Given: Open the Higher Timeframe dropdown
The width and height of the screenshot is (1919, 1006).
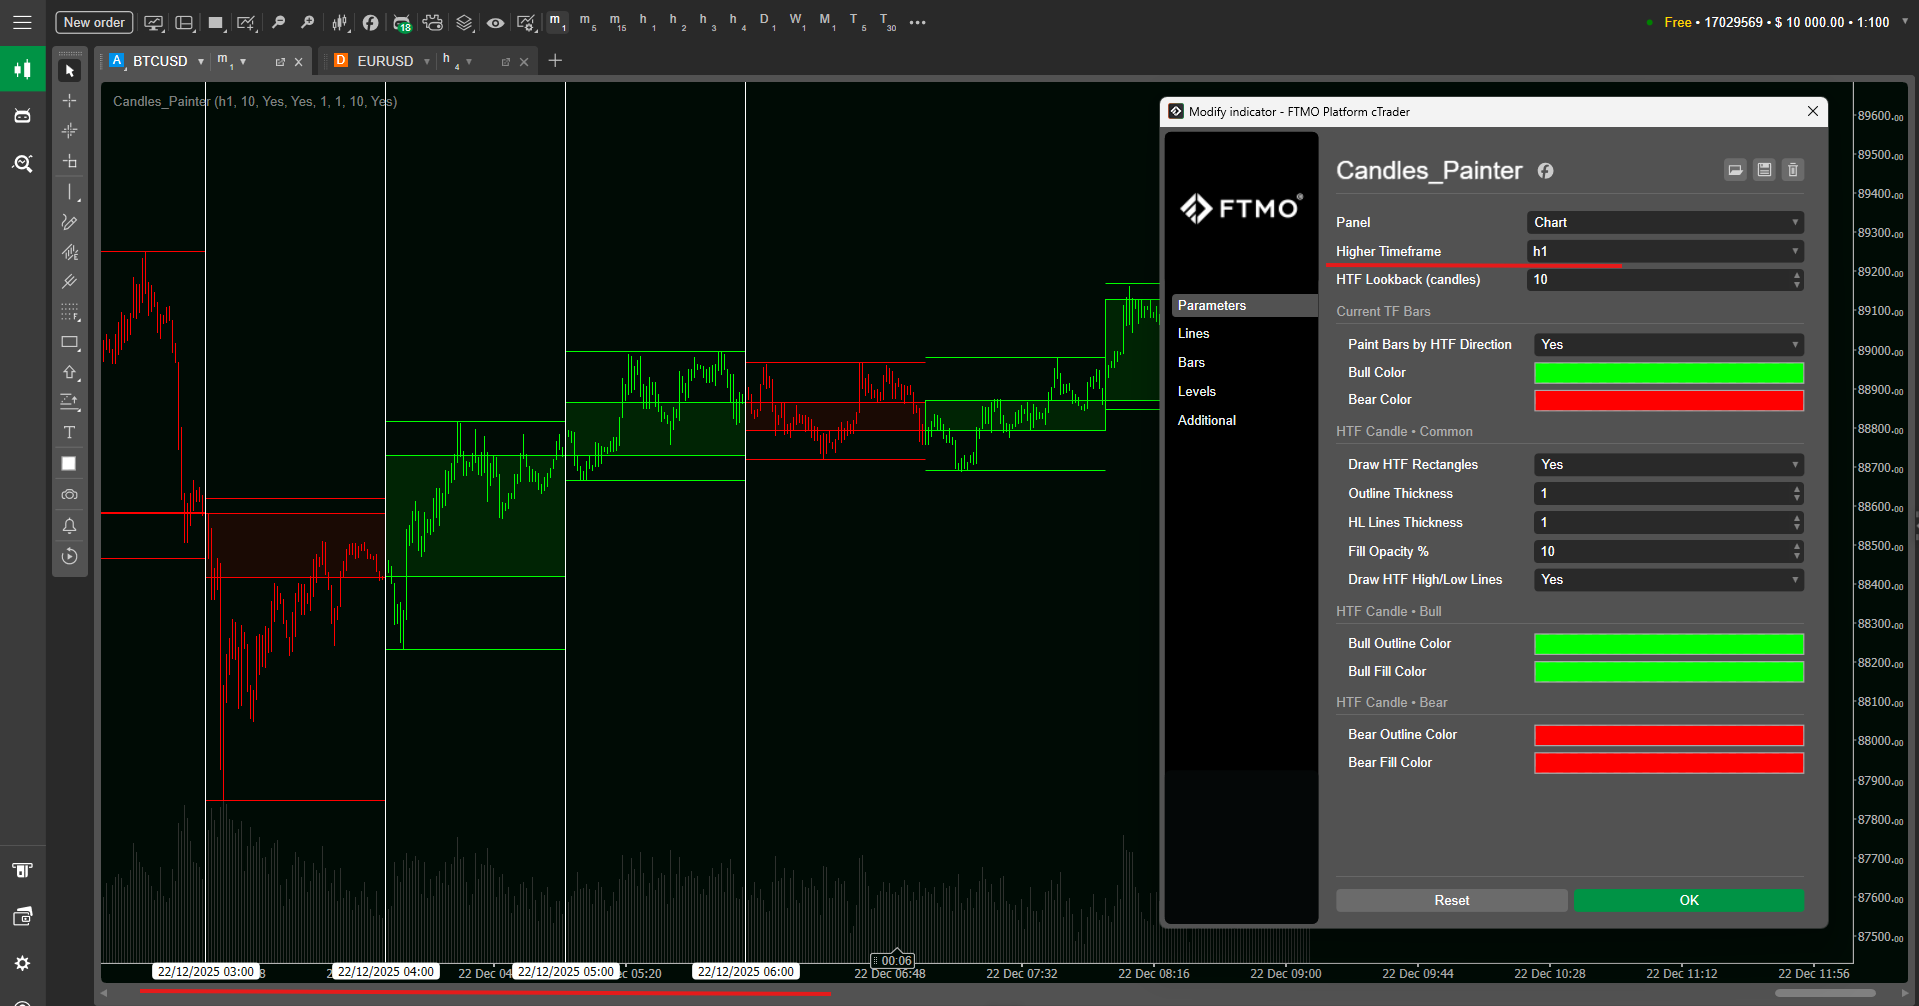Looking at the screenshot, I should click(1665, 252).
